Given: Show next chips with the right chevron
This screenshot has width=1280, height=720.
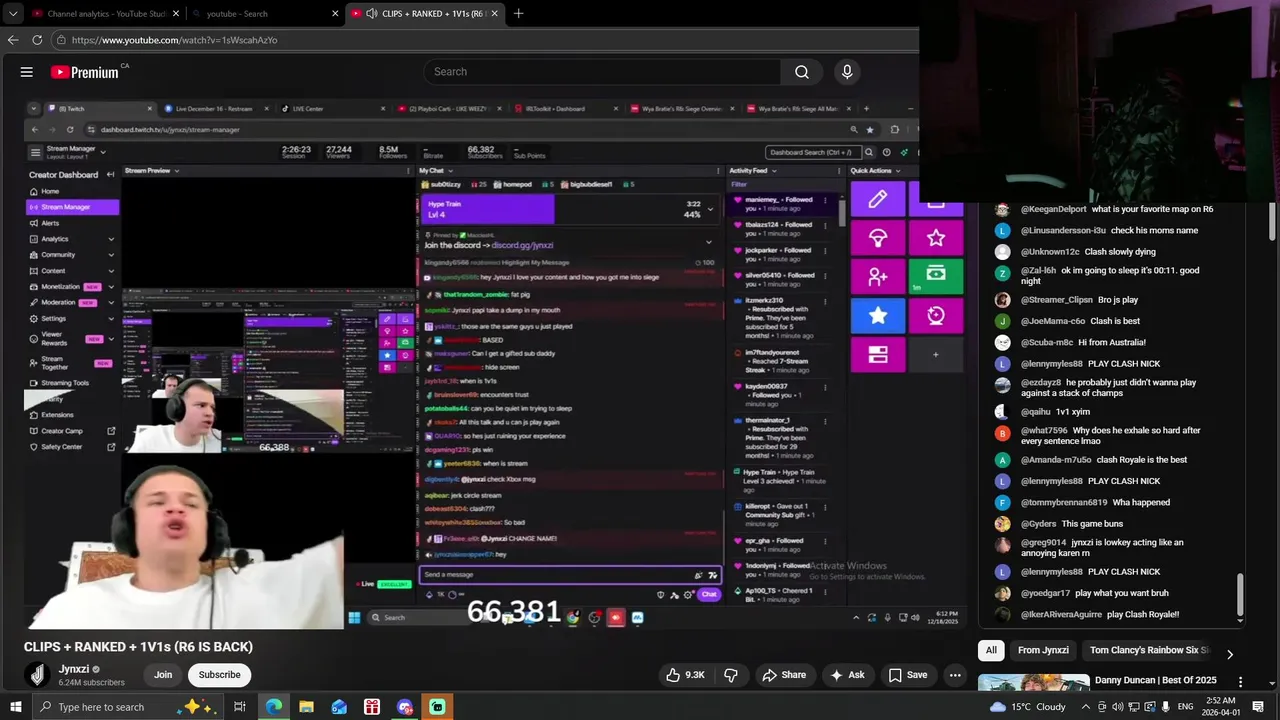Looking at the screenshot, I should pyautogui.click(x=1229, y=654).
